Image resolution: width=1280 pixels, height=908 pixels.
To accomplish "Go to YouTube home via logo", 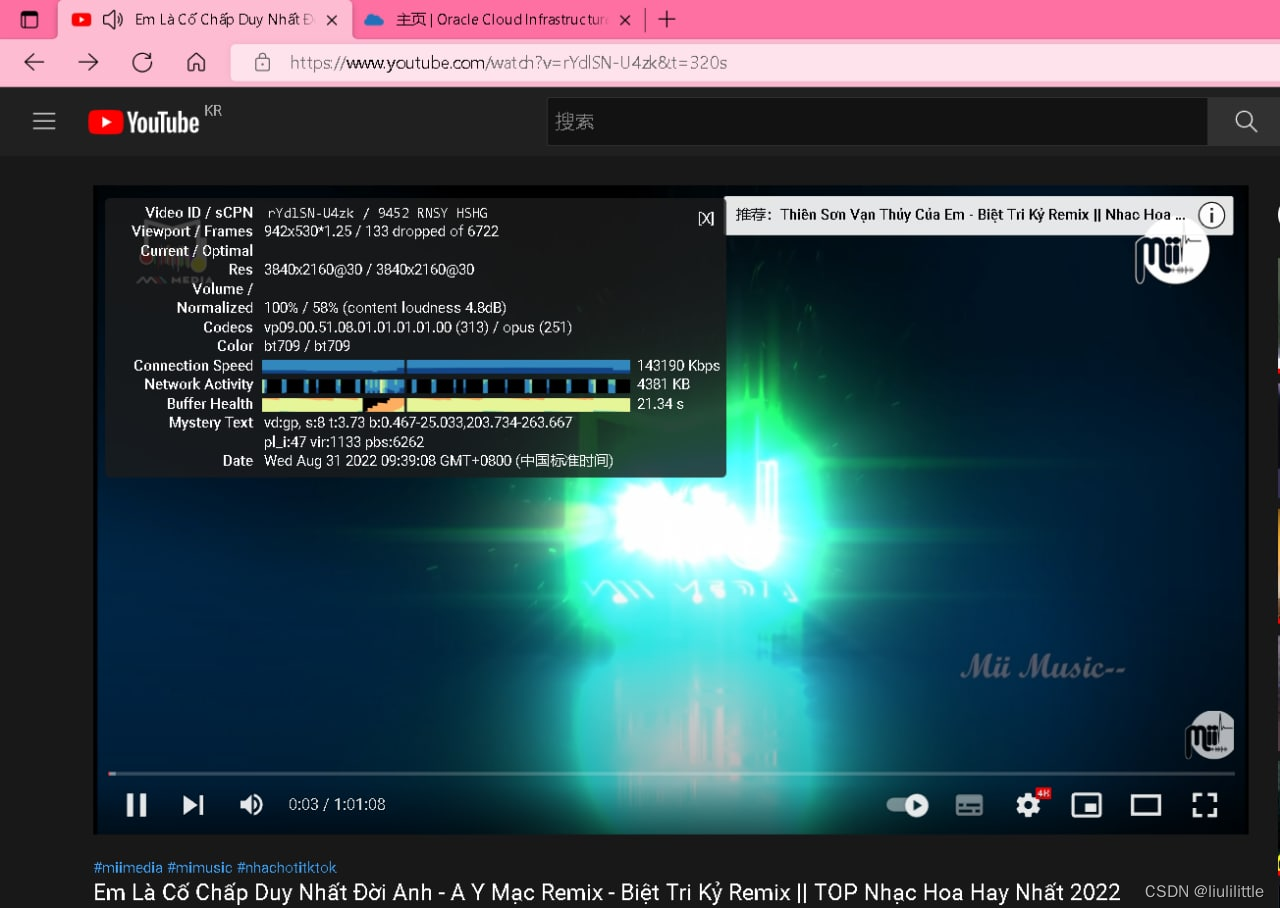I will (144, 122).
